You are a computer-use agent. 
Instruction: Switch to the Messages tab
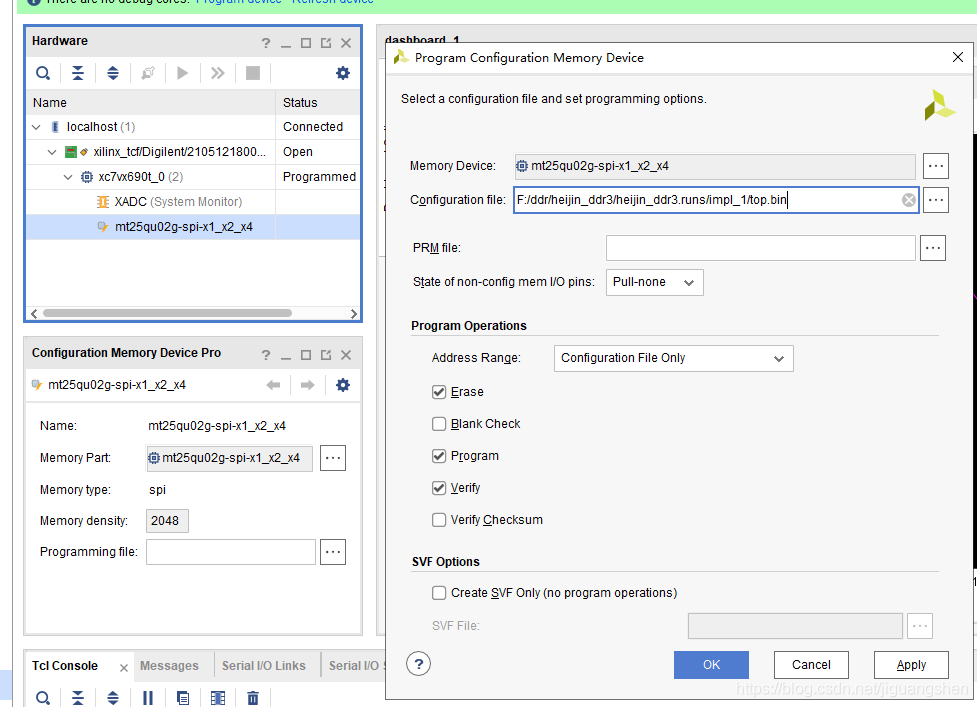coord(169,666)
